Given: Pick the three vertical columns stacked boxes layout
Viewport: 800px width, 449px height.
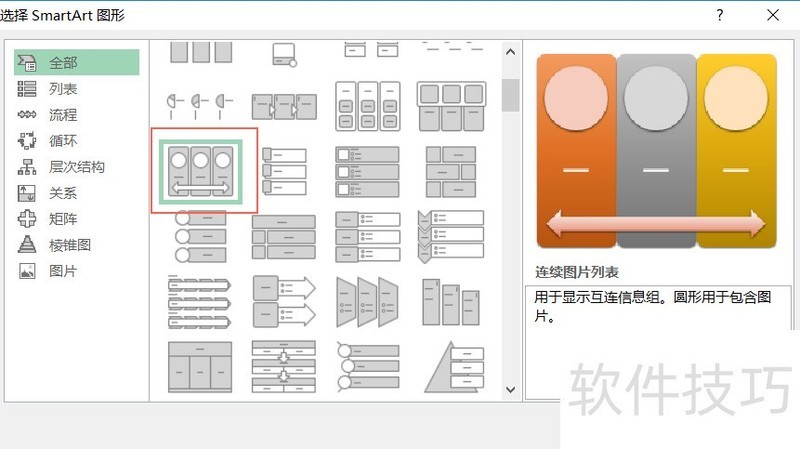Looking at the screenshot, I should tap(368, 106).
